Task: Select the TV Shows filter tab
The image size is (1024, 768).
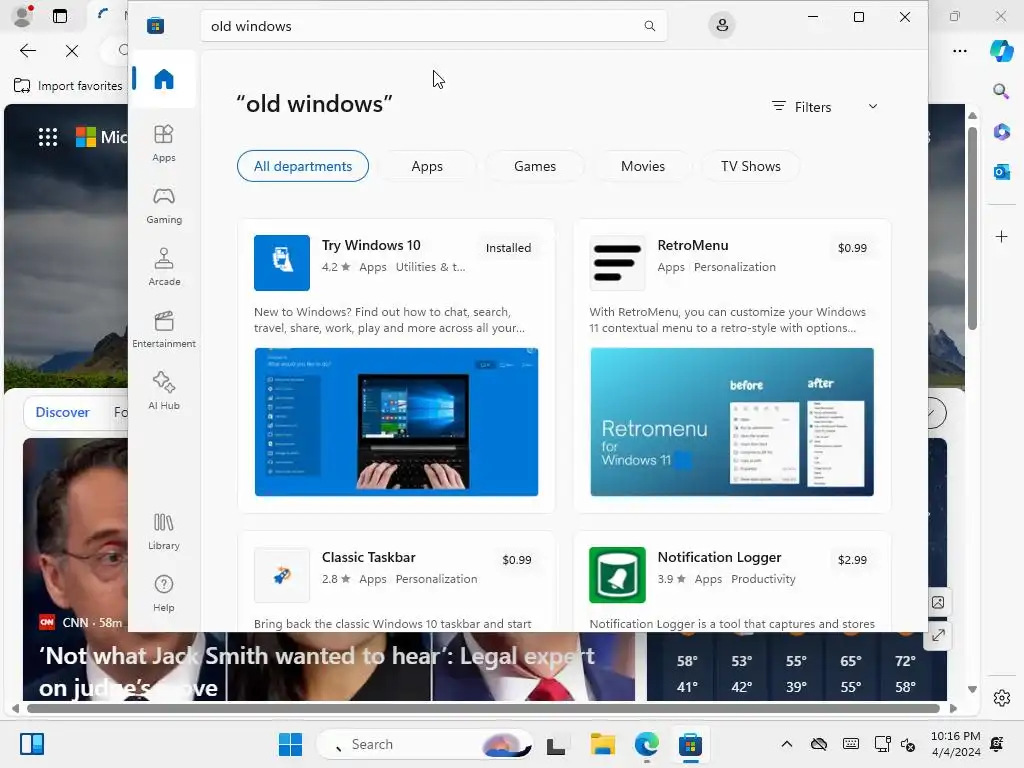Action: click(x=750, y=167)
